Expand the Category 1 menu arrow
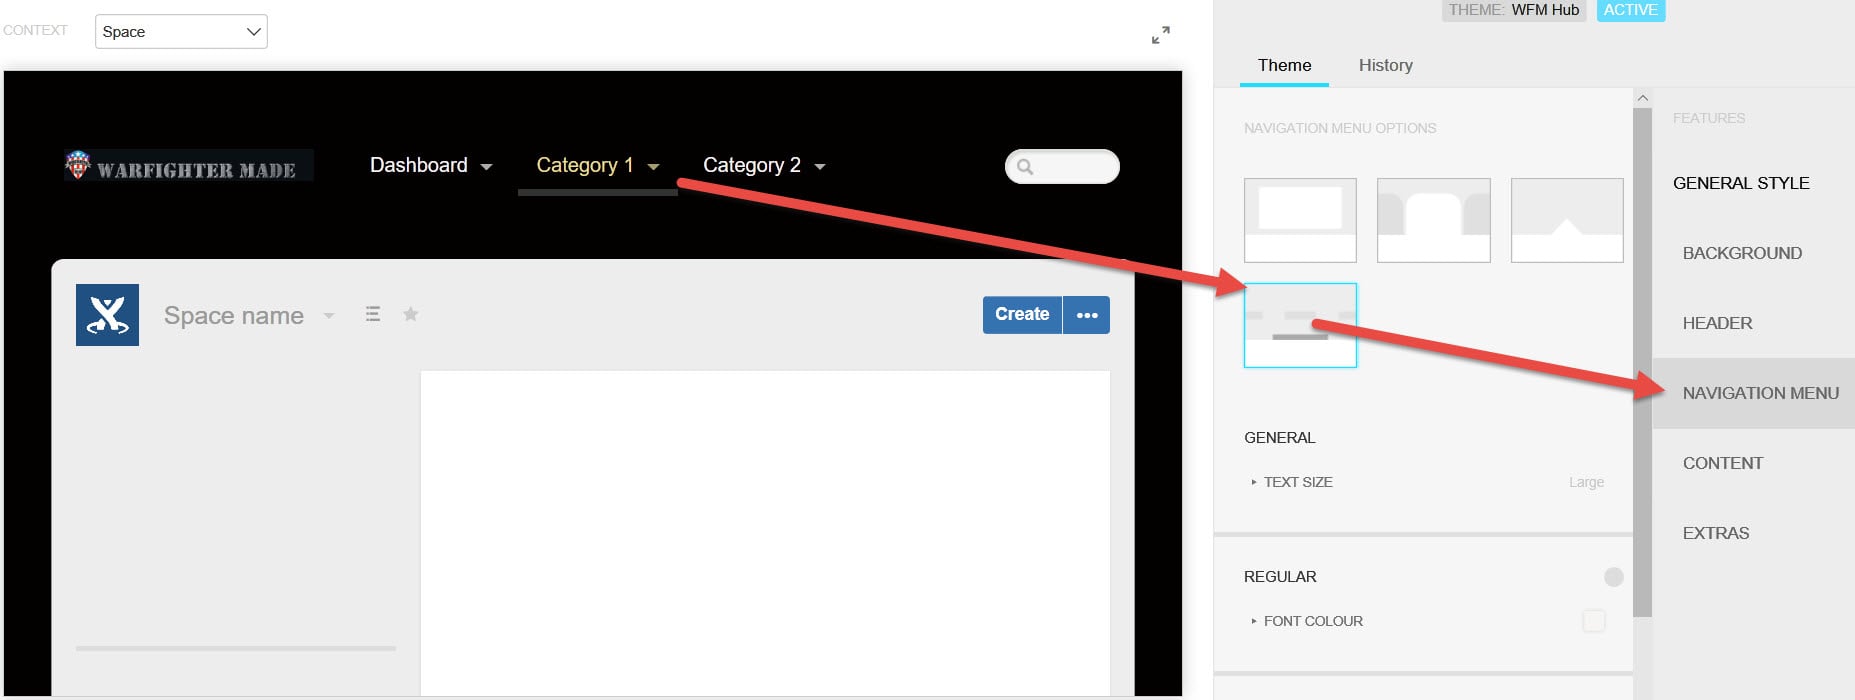1855x700 pixels. (x=654, y=167)
